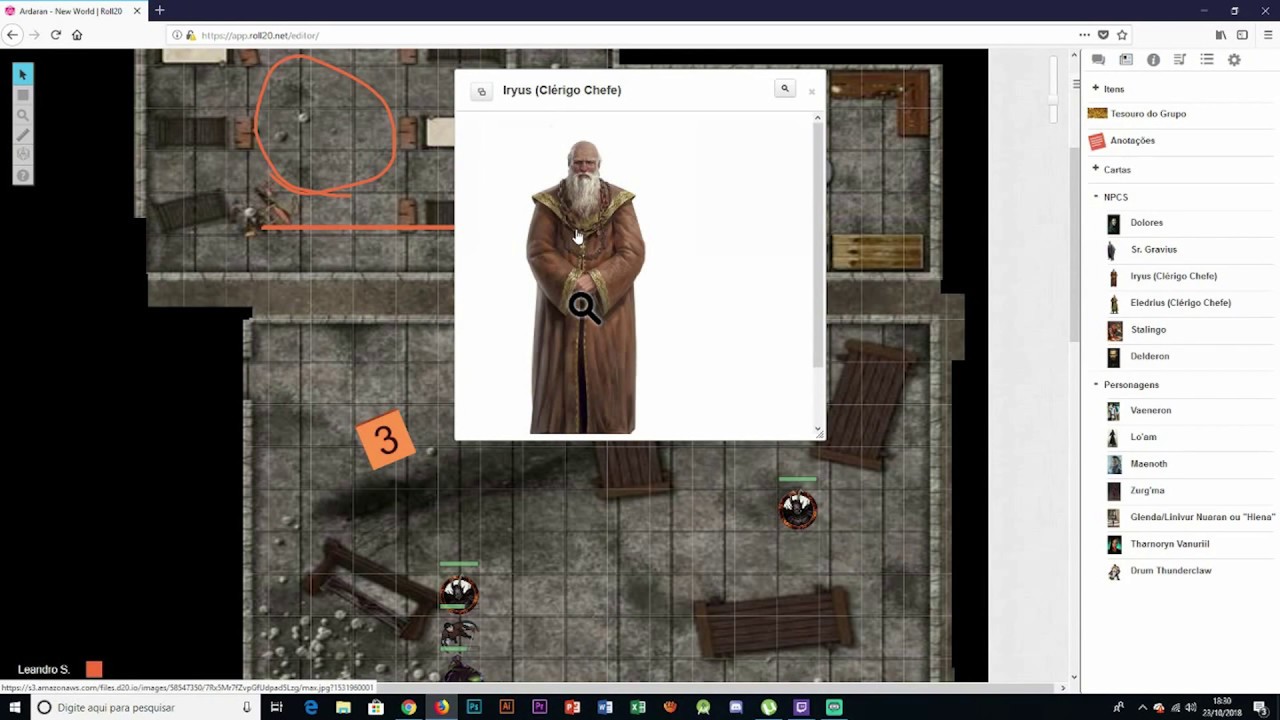The width and height of the screenshot is (1280, 720).
Task: Open Chrome from the taskbar
Action: (x=408, y=708)
